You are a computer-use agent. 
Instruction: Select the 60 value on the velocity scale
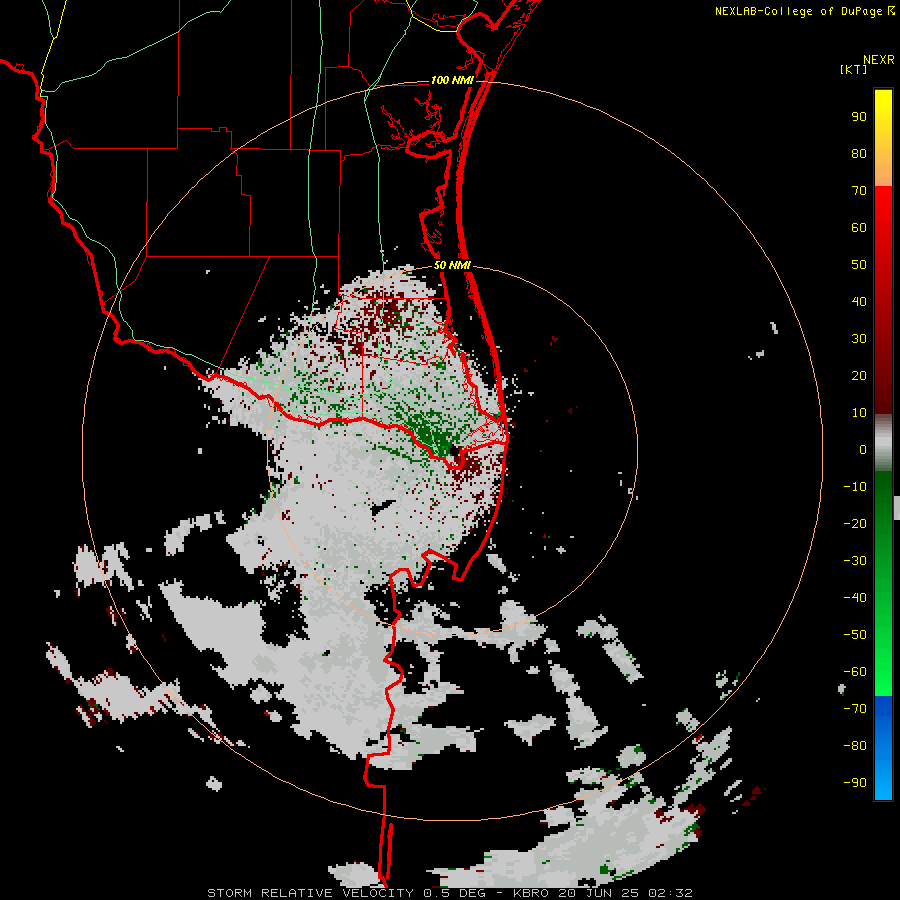pyautogui.click(x=859, y=227)
